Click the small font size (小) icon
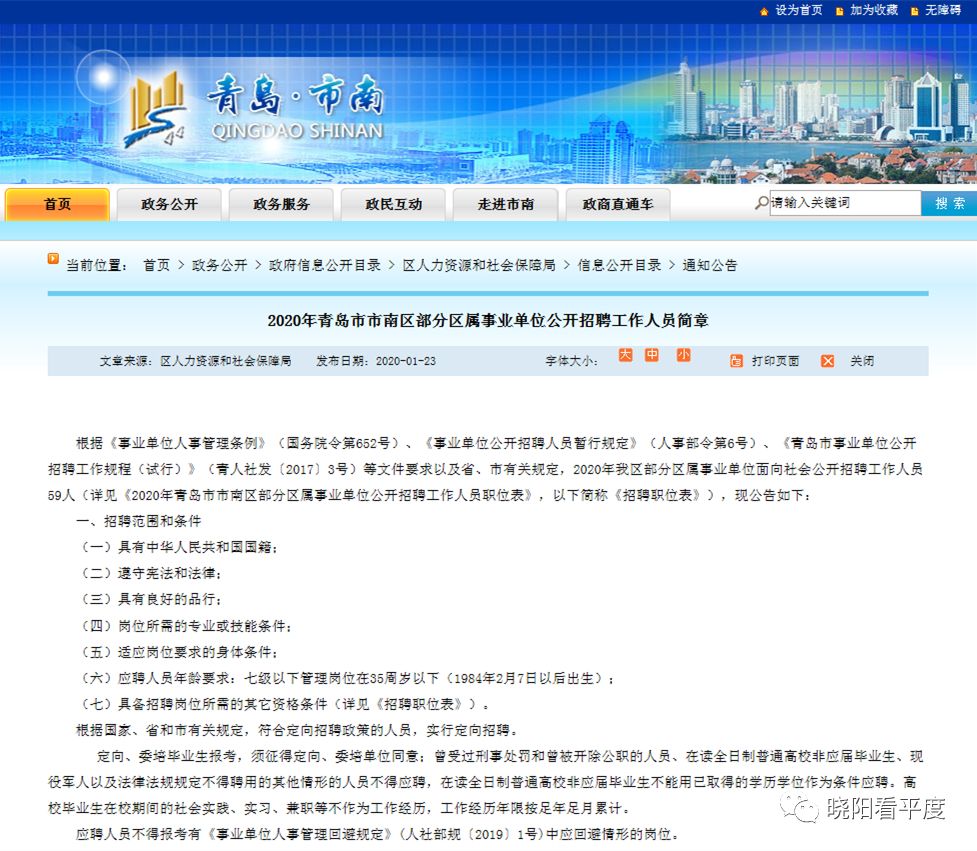The width and height of the screenshot is (977, 851). click(683, 355)
